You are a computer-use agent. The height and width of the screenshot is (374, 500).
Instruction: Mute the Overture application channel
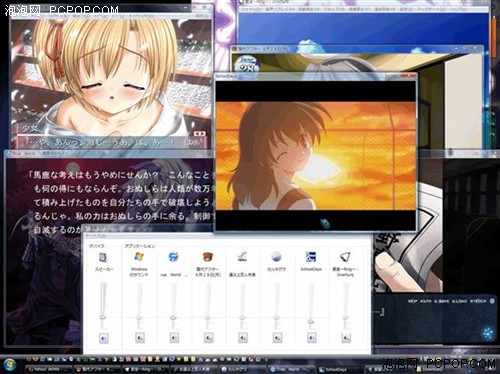click(346, 338)
